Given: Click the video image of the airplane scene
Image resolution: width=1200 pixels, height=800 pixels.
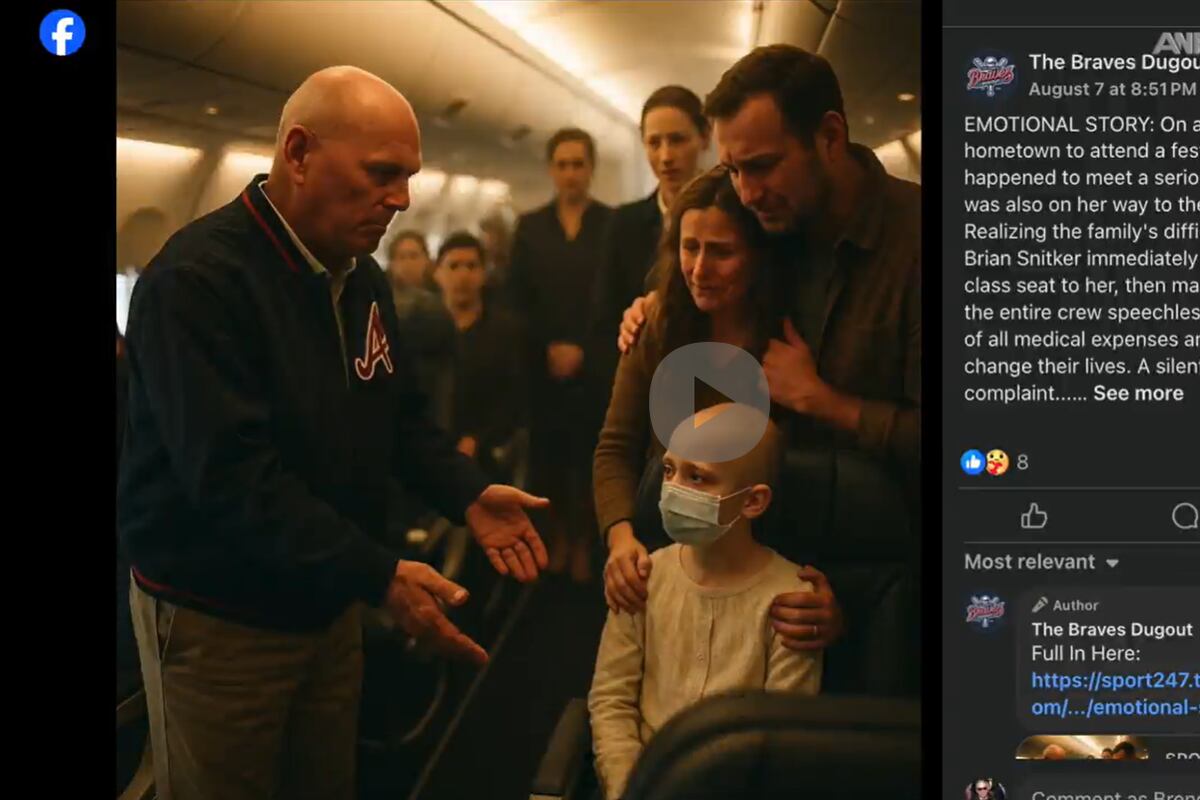Looking at the screenshot, I should pos(518,400).
